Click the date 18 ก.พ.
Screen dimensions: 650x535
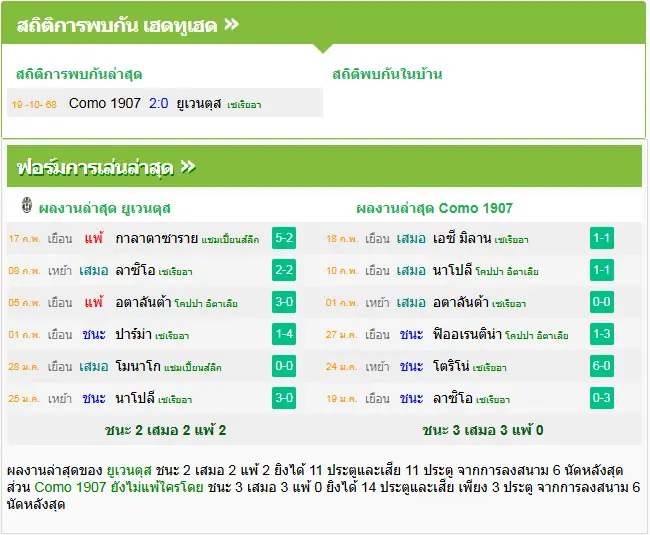pos(342,239)
